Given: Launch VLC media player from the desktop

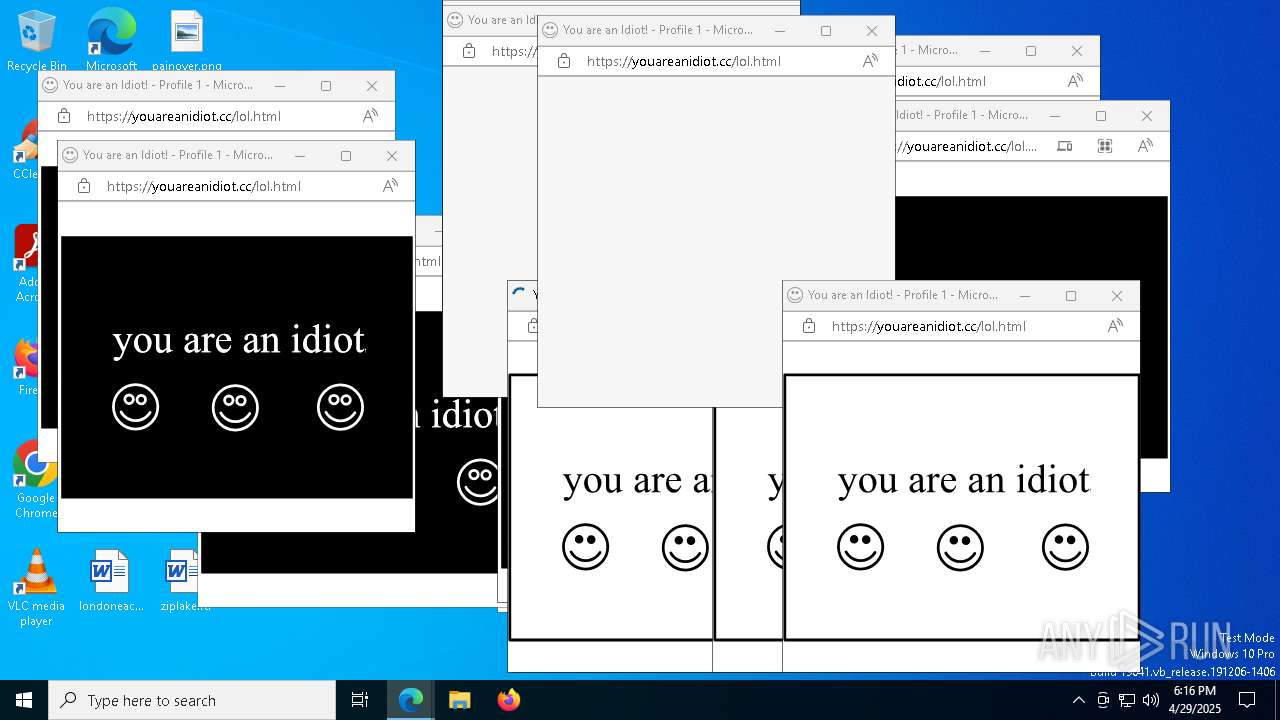Looking at the screenshot, I should point(36,588).
